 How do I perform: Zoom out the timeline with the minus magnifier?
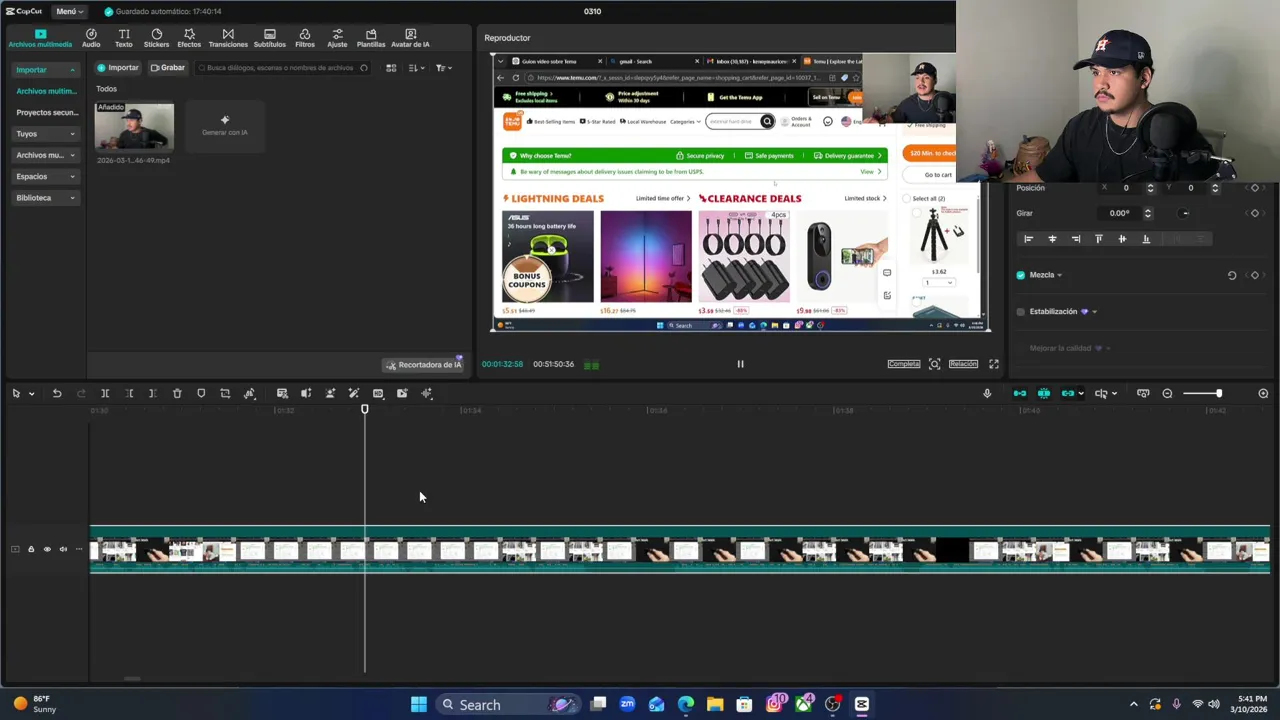pos(1167,393)
